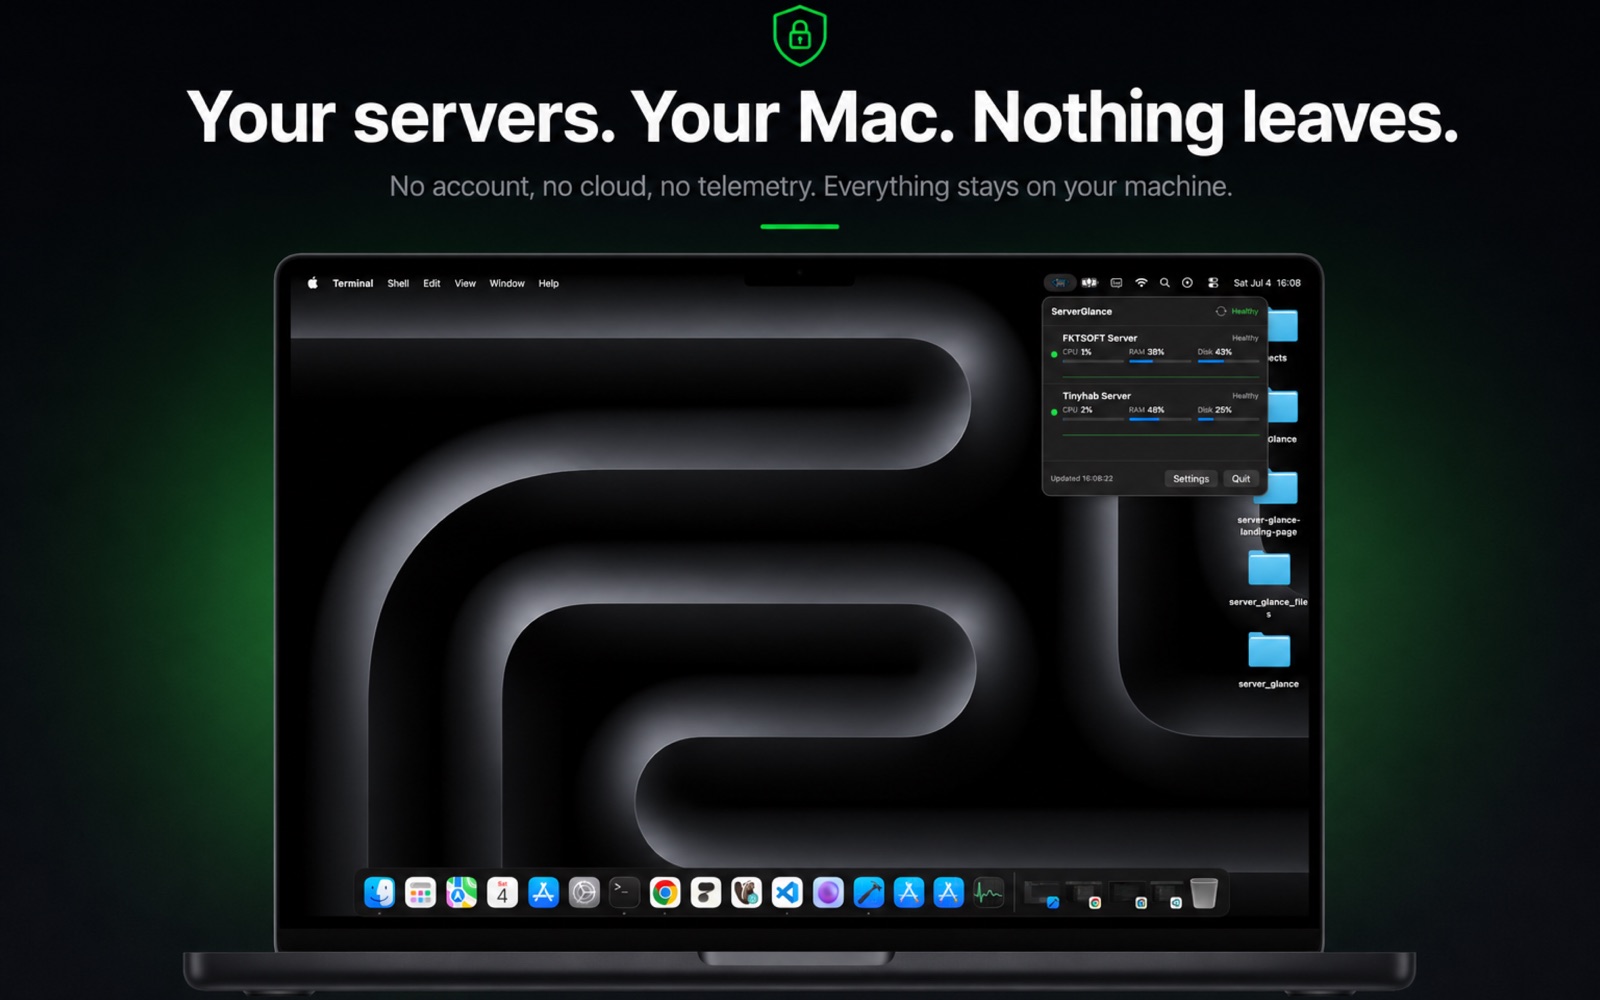Open Visual Studio Code from the dock
Viewport: 1600px width, 1000px height.
[787, 892]
